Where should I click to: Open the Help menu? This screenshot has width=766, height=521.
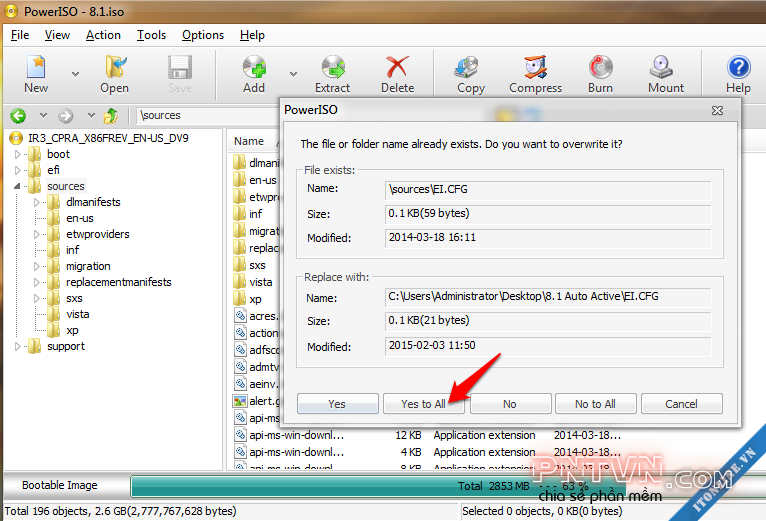pyautogui.click(x=252, y=35)
